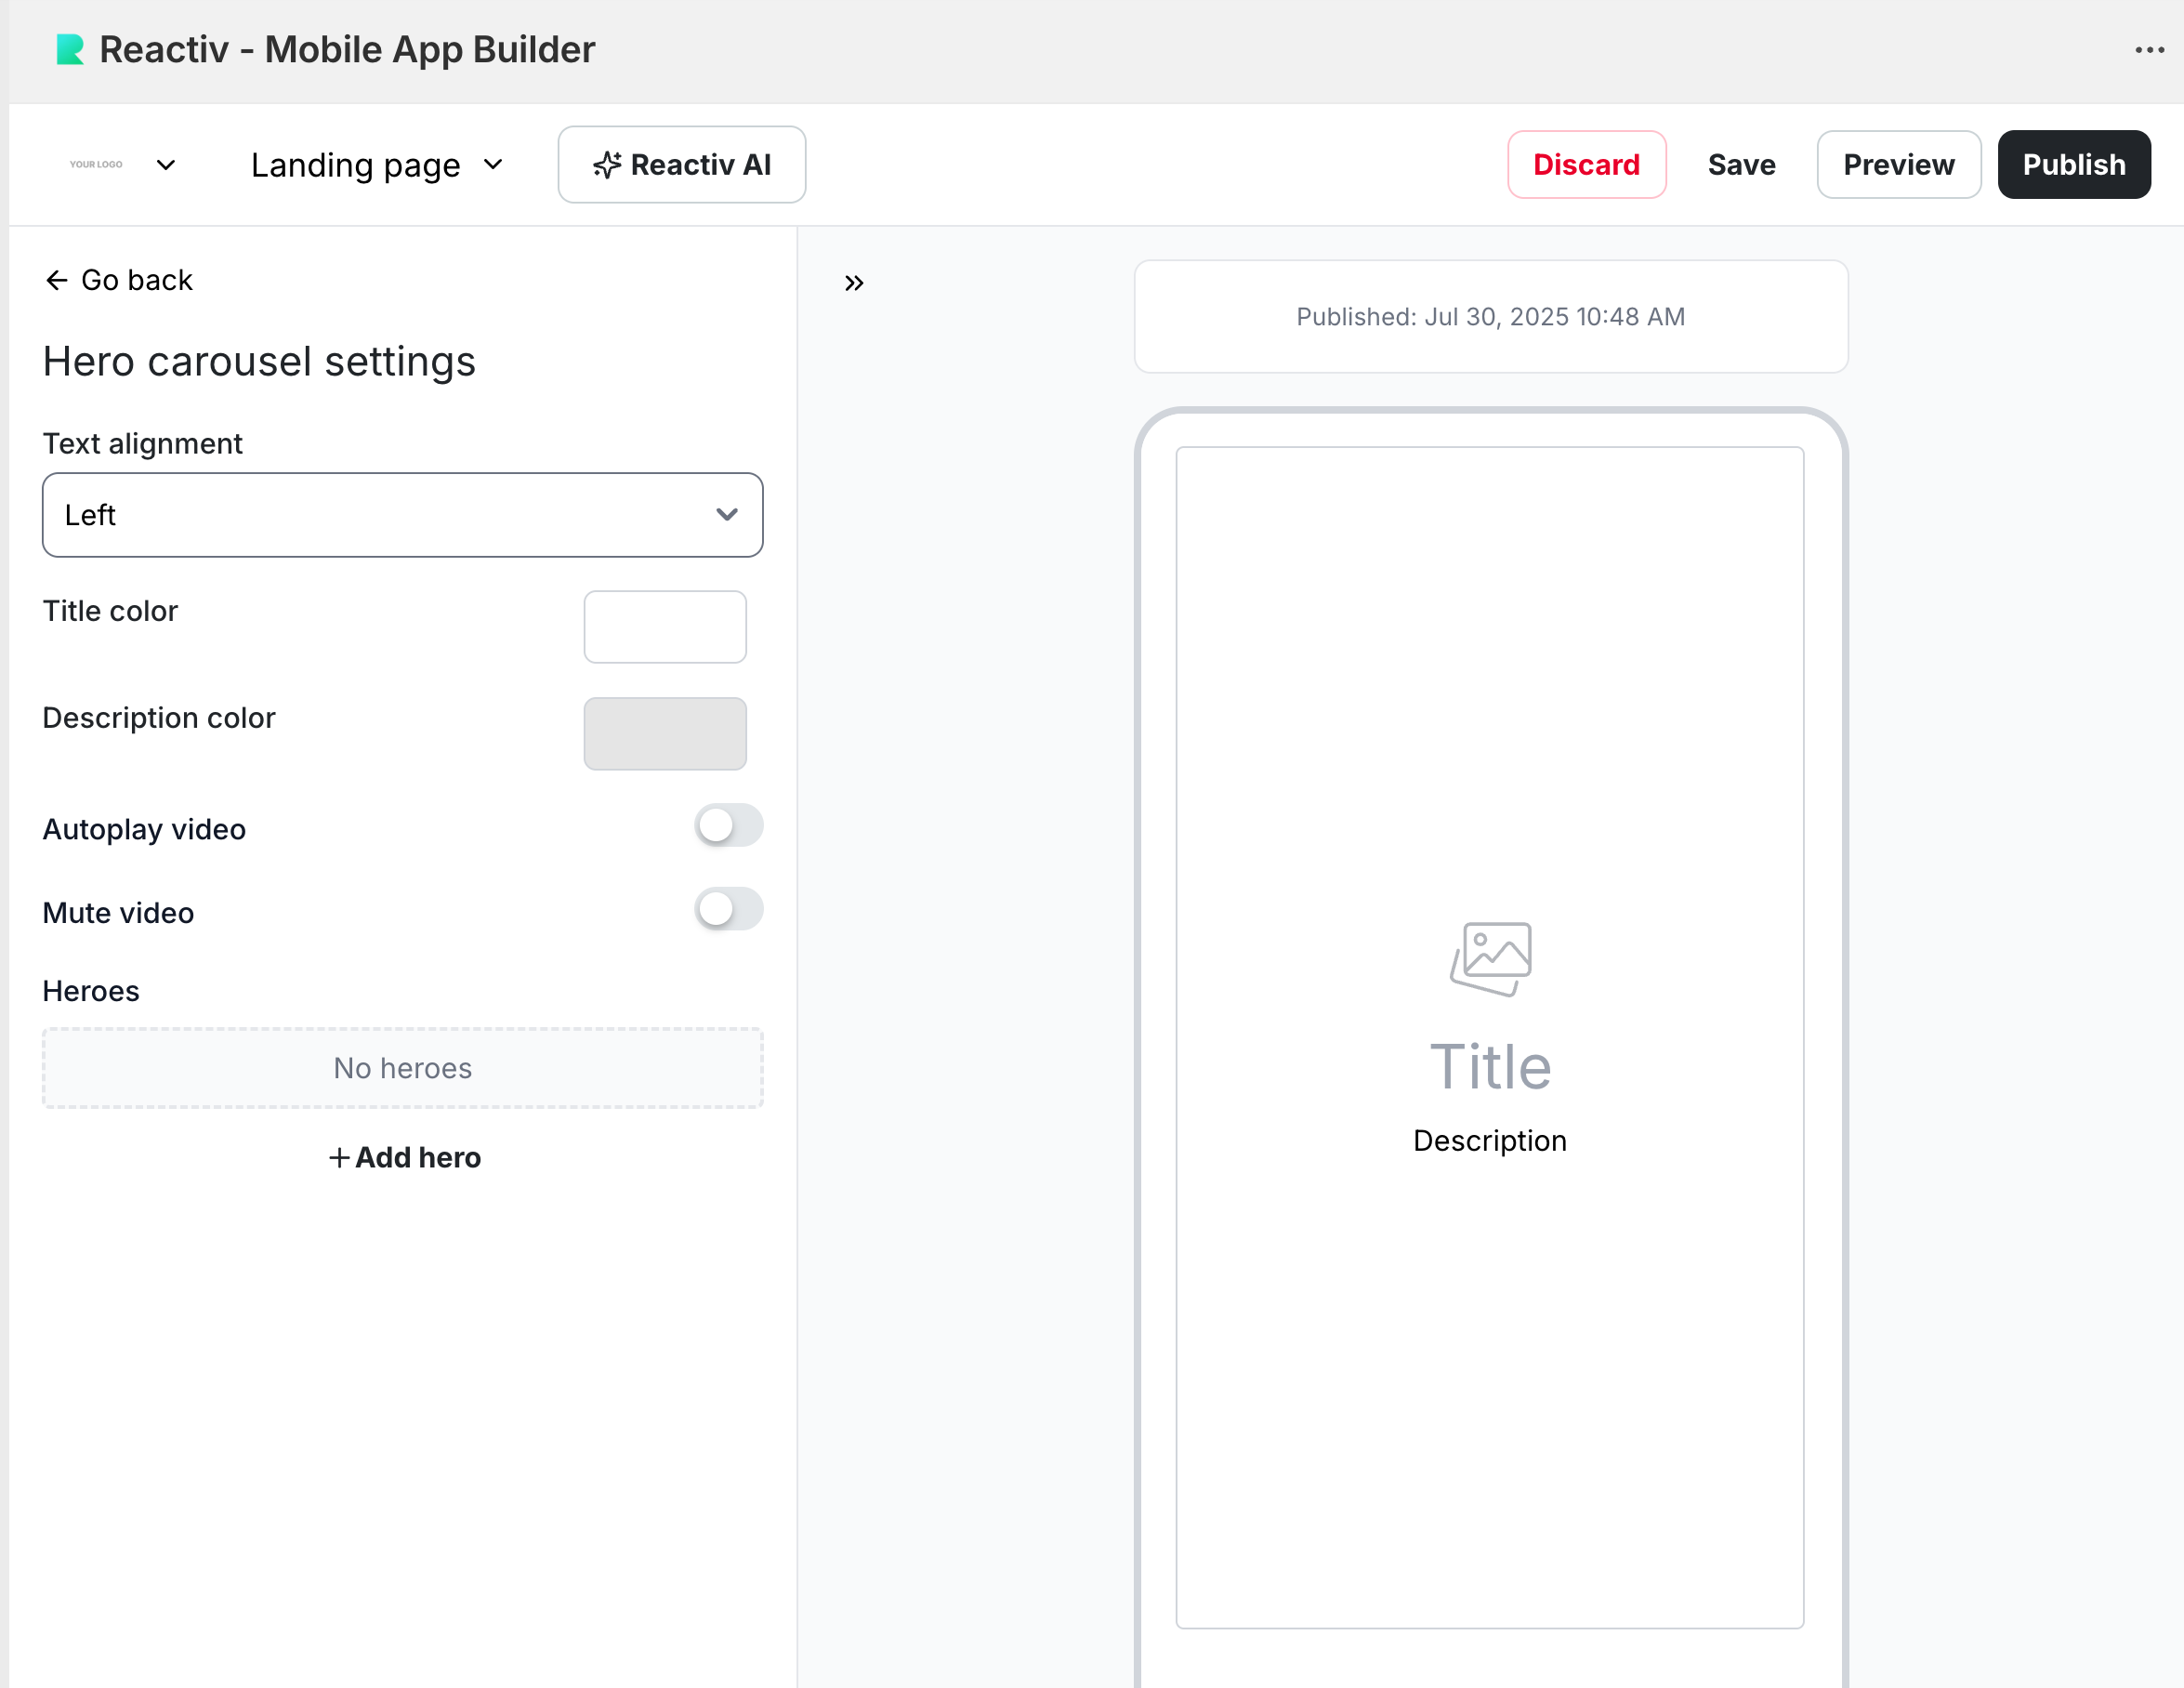The height and width of the screenshot is (1688, 2184).
Task: Toggle the Mute video switch
Action: (x=728, y=910)
